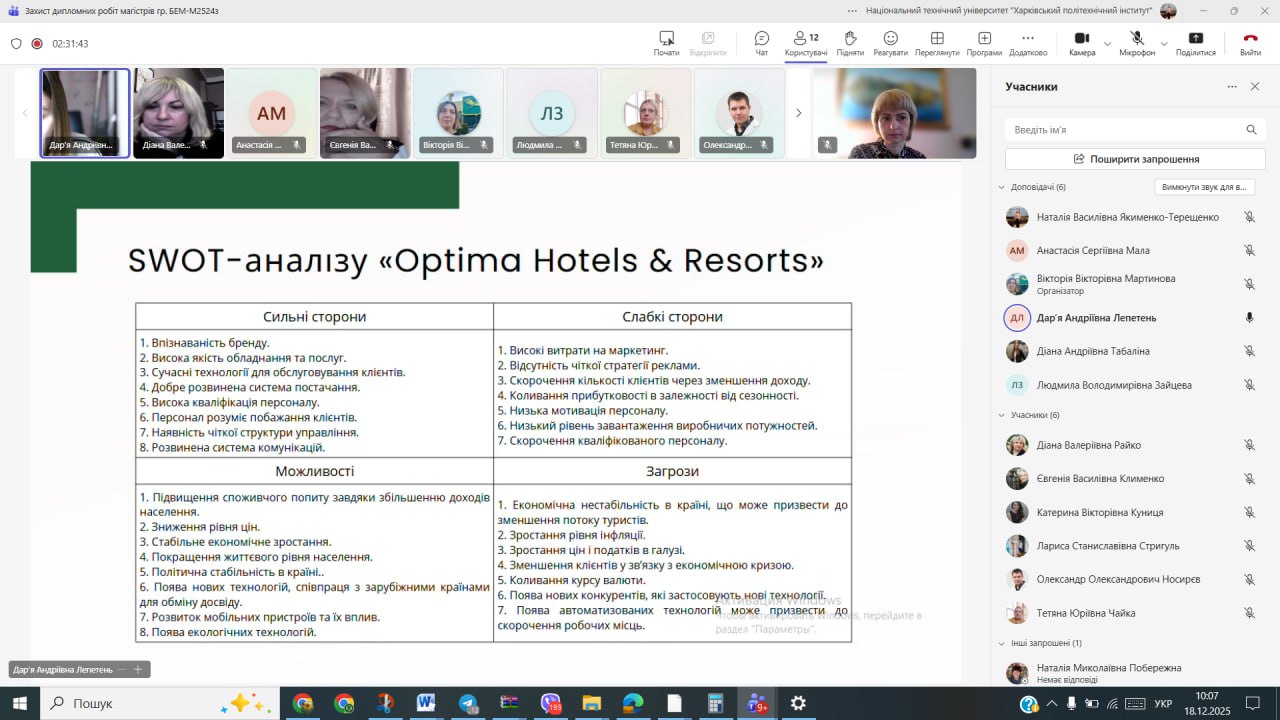The image size is (1280, 720).
Task: Open Telegram from the Windows taskbar
Action: [468, 703]
